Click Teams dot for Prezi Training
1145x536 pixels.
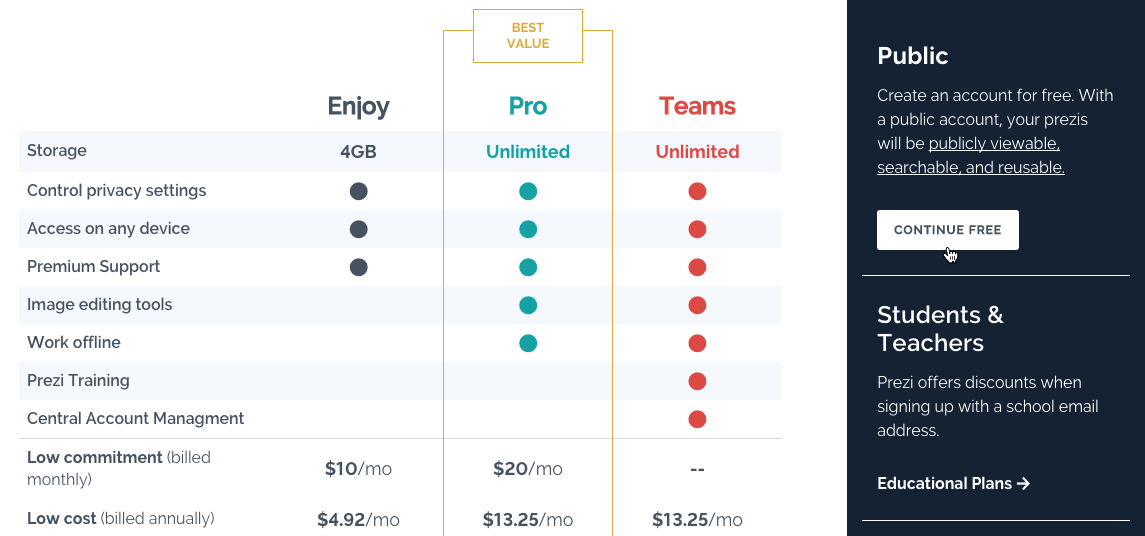coord(698,381)
